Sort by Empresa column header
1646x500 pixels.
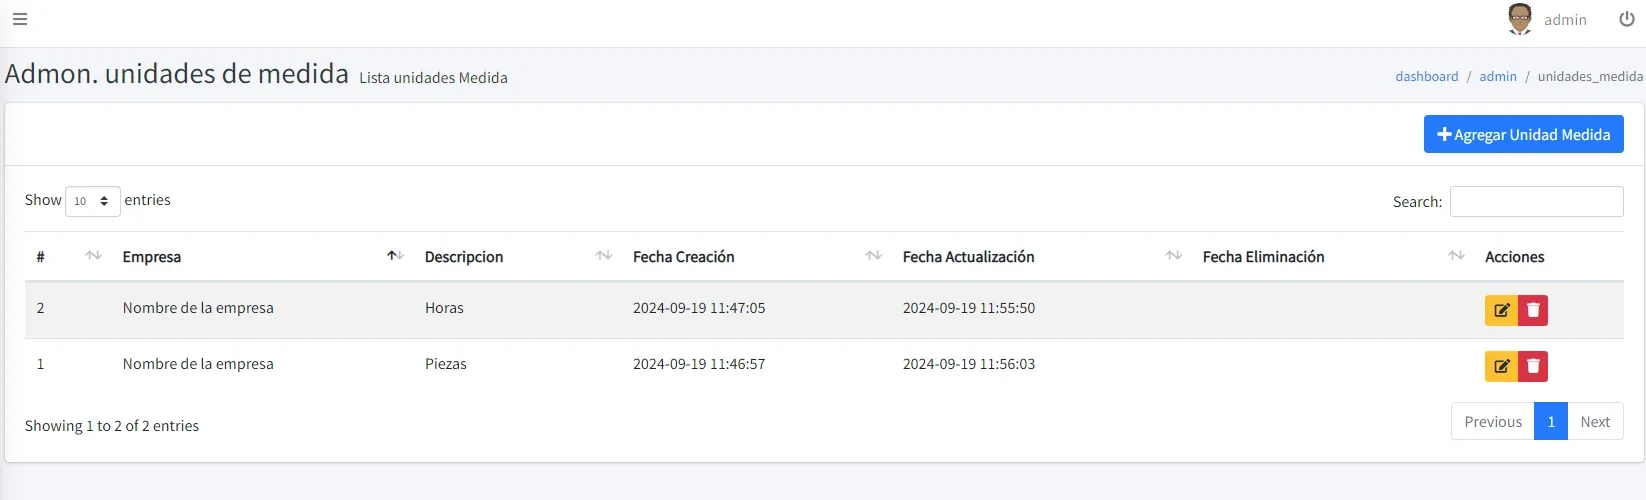pos(262,257)
